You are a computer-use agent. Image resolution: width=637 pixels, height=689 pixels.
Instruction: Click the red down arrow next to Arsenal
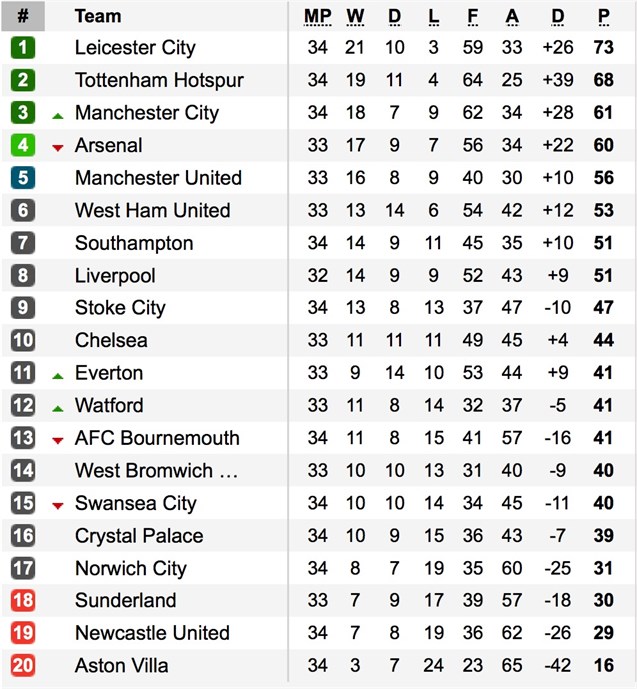pyautogui.click(x=58, y=148)
